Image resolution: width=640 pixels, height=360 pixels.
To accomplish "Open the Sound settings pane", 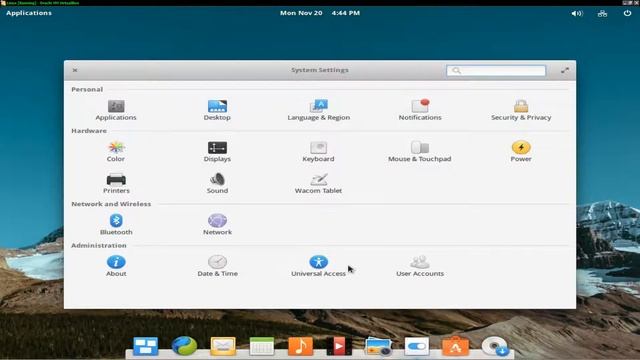I will click(x=217, y=184).
